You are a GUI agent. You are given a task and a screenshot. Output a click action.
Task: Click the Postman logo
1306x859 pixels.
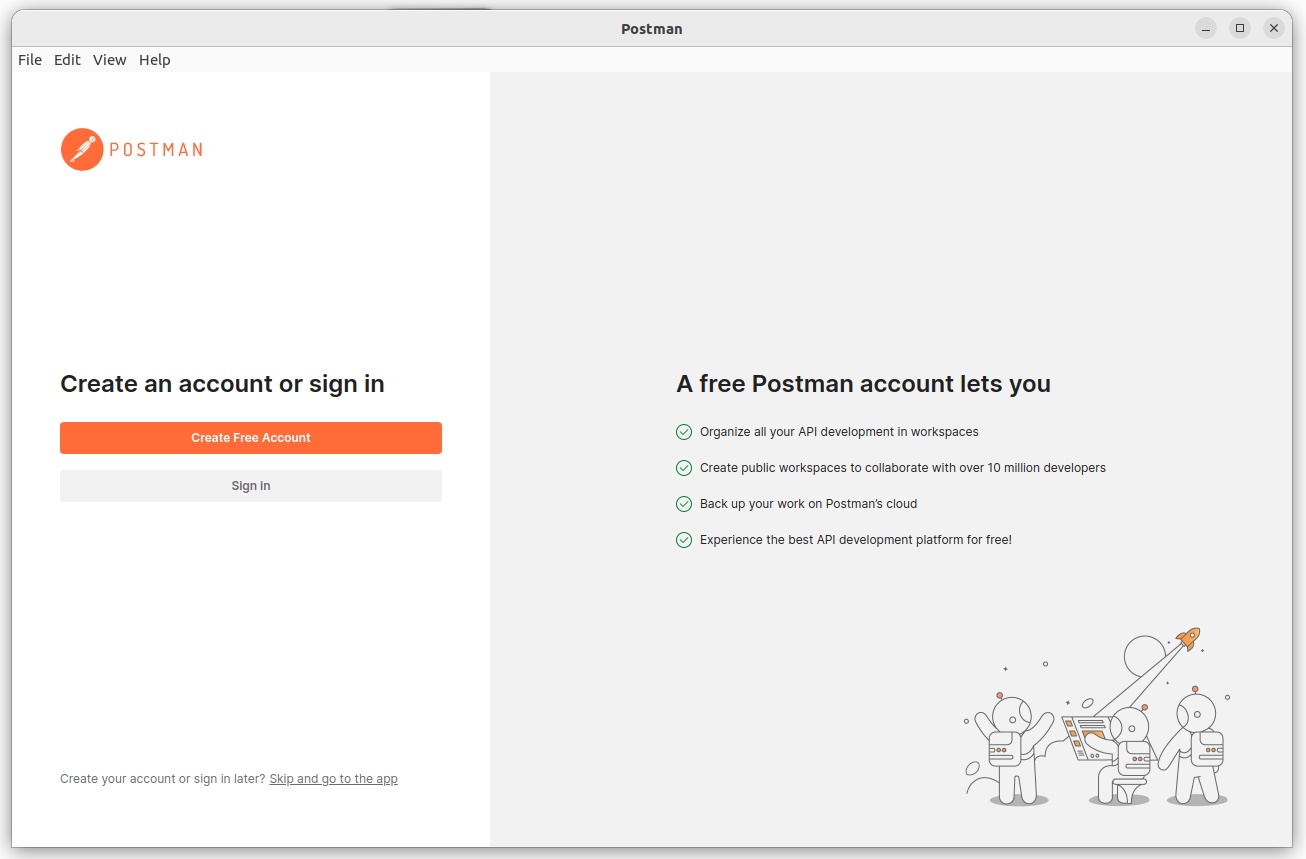(x=131, y=150)
